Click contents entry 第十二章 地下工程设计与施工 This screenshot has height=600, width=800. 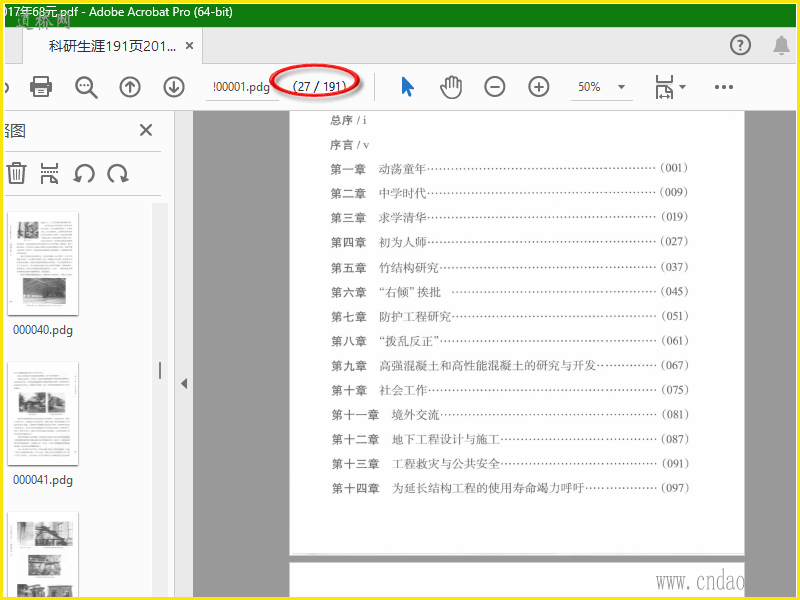509,439
